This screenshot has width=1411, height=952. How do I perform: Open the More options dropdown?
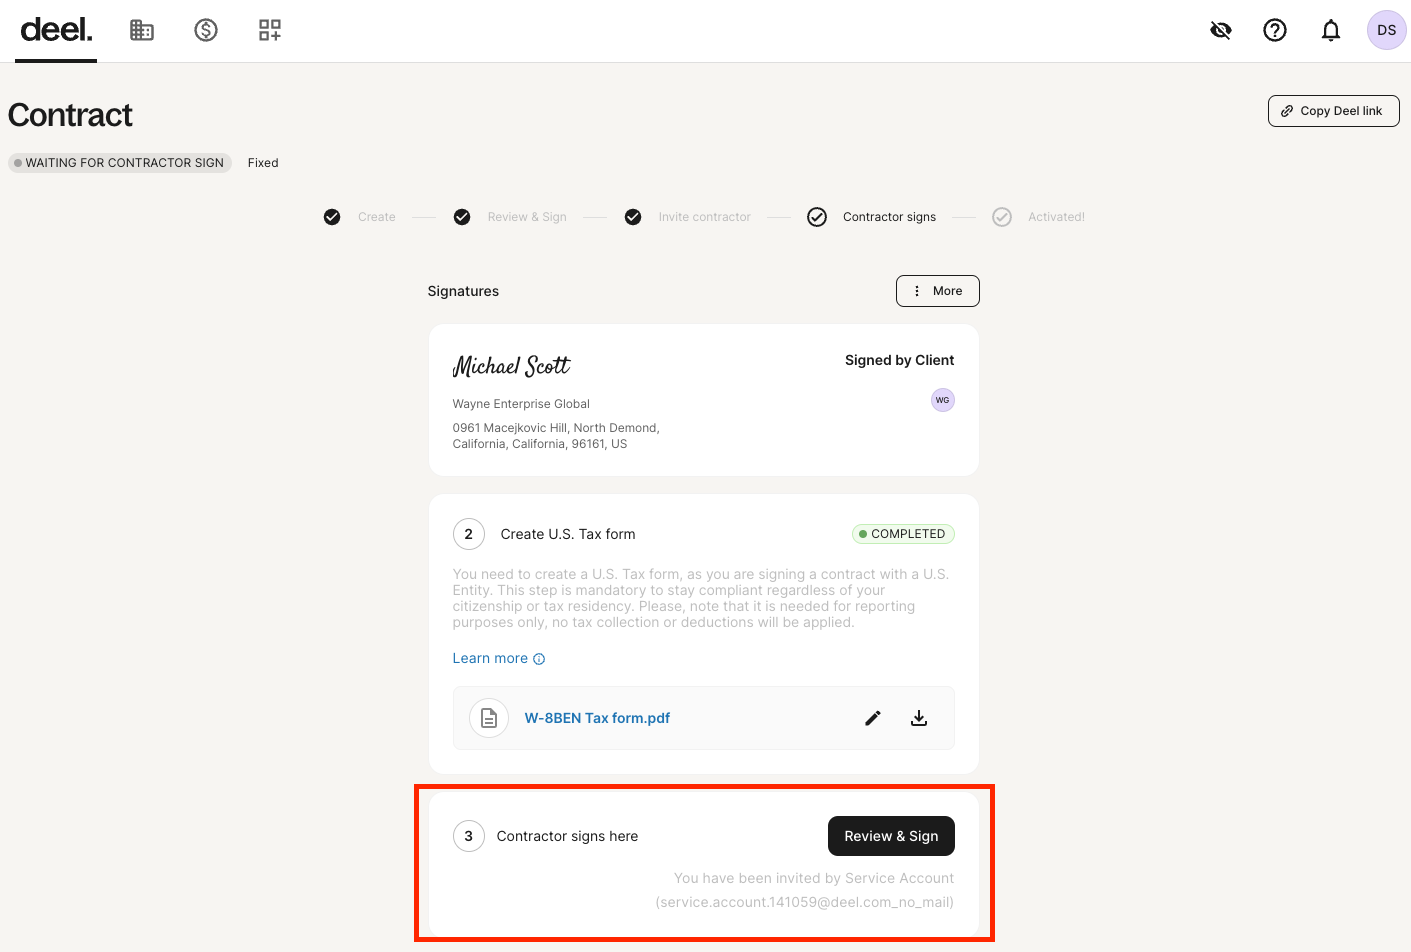[x=937, y=291]
